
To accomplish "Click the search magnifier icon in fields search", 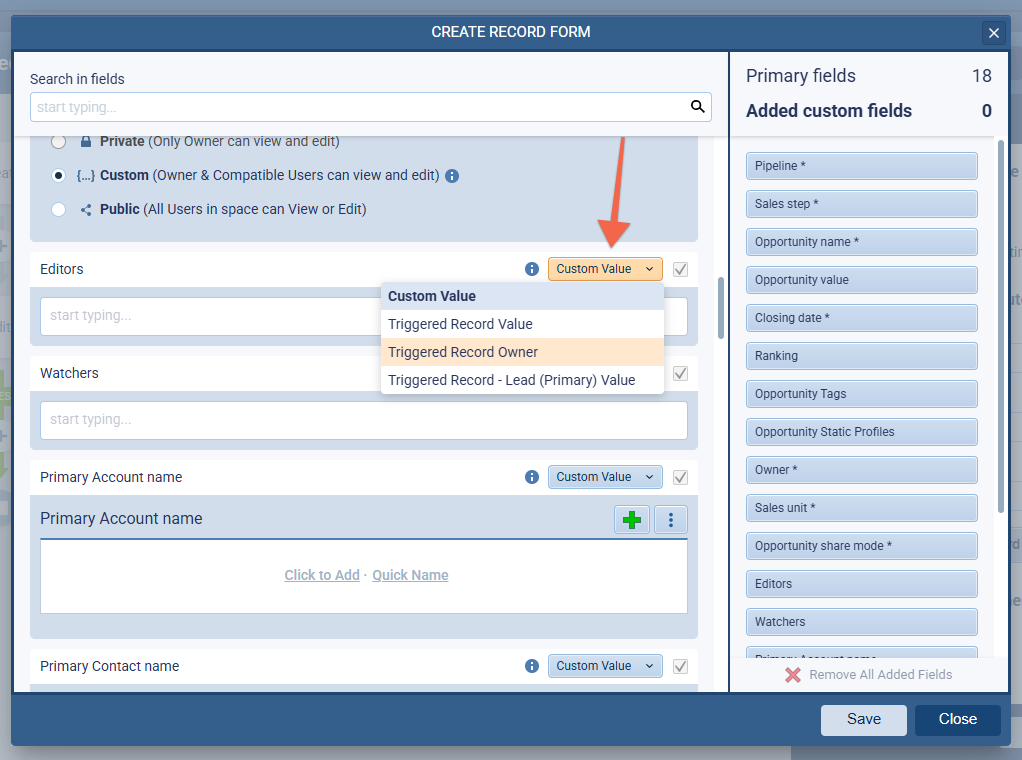I will tap(697, 107).
